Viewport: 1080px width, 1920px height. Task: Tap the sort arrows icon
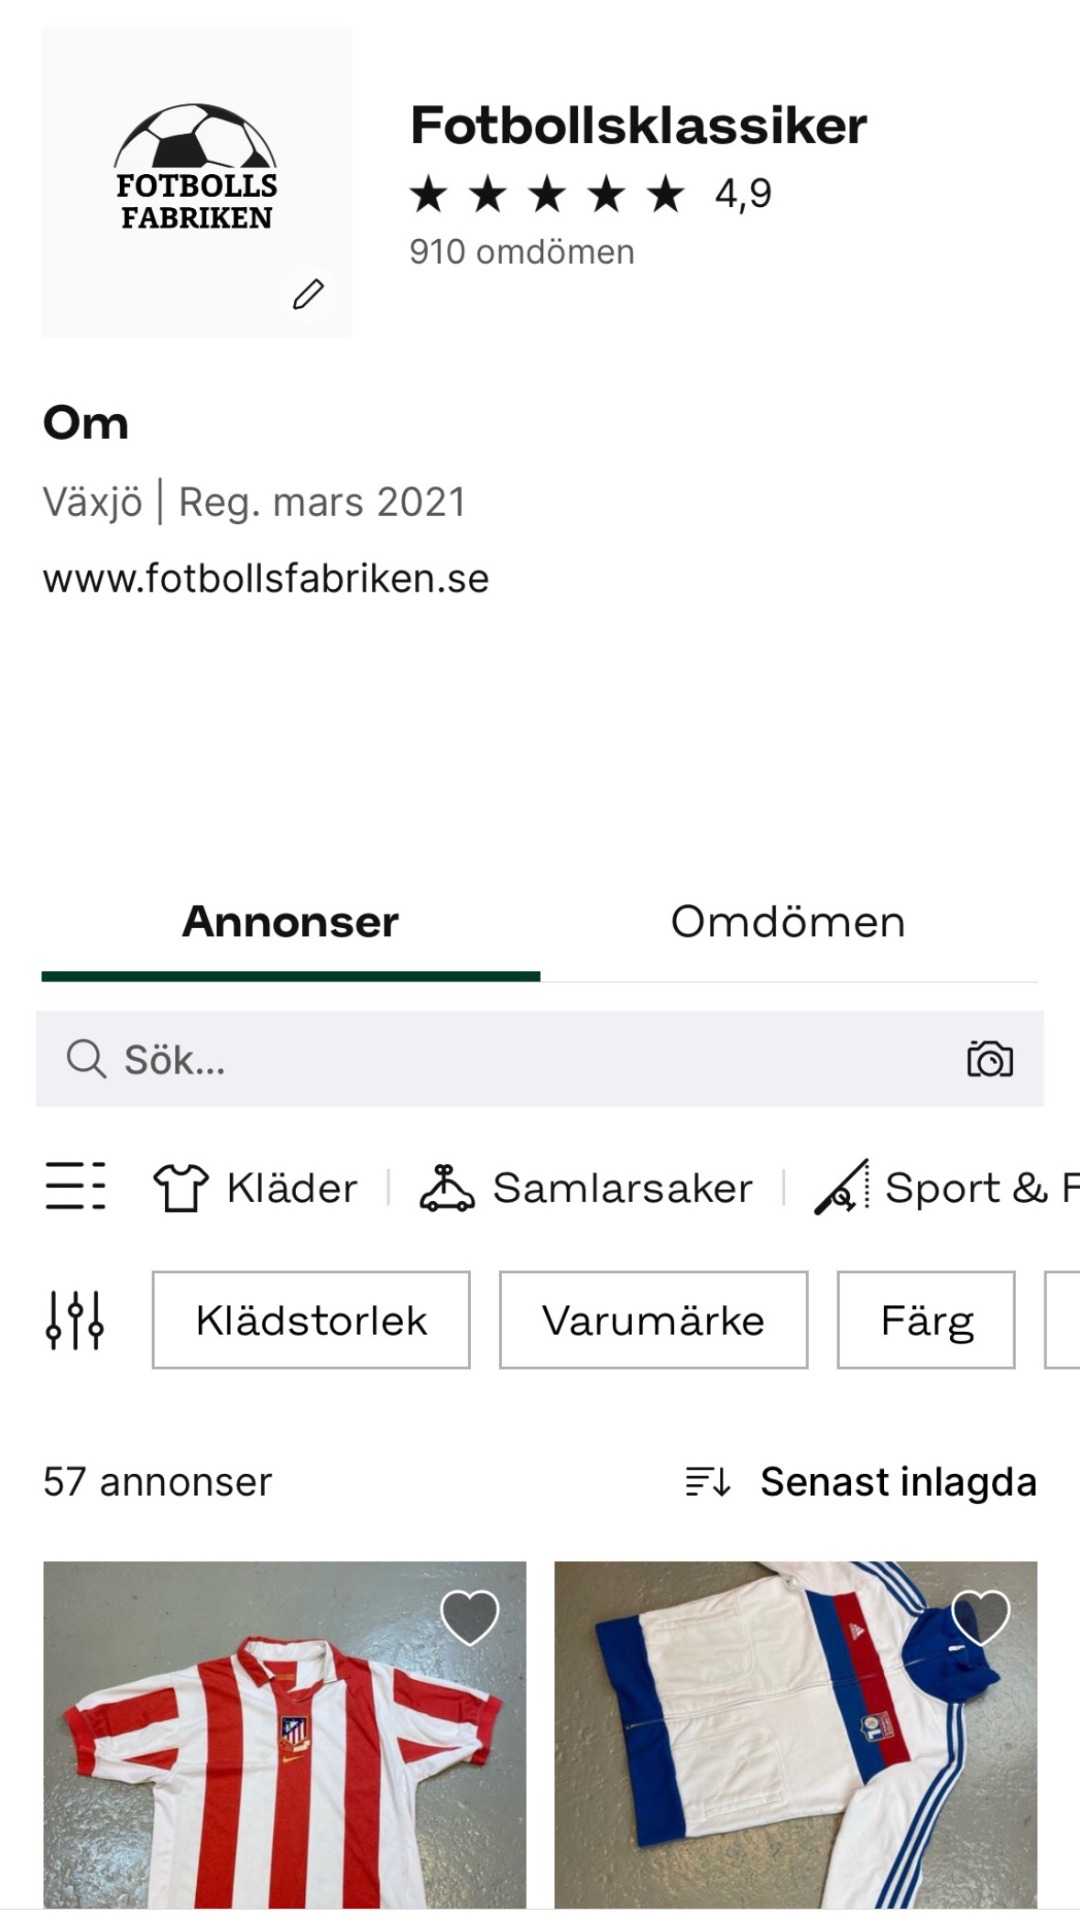(708, 1481)
